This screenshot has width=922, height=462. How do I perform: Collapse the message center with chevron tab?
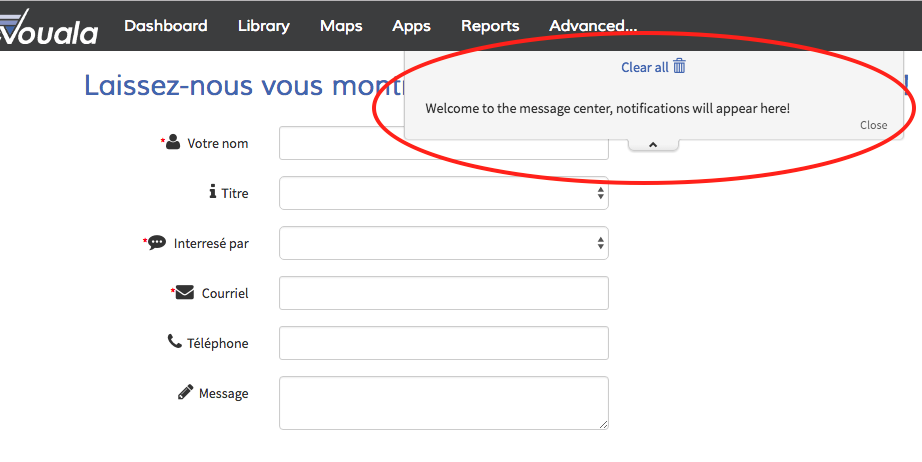pos(653,145)
